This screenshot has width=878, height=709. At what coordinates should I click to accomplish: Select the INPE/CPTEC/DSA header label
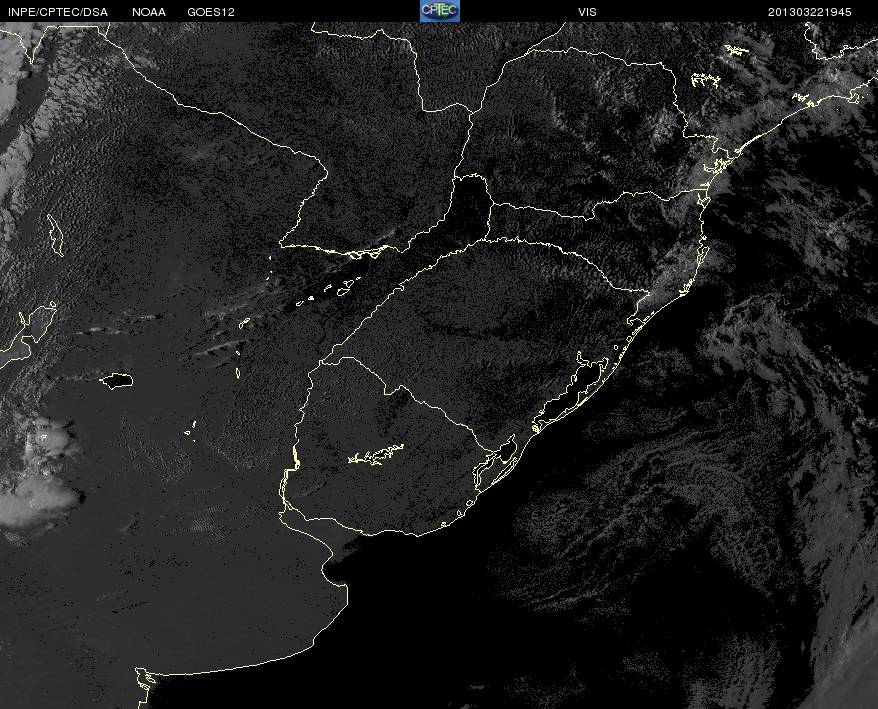pos(58,12)
